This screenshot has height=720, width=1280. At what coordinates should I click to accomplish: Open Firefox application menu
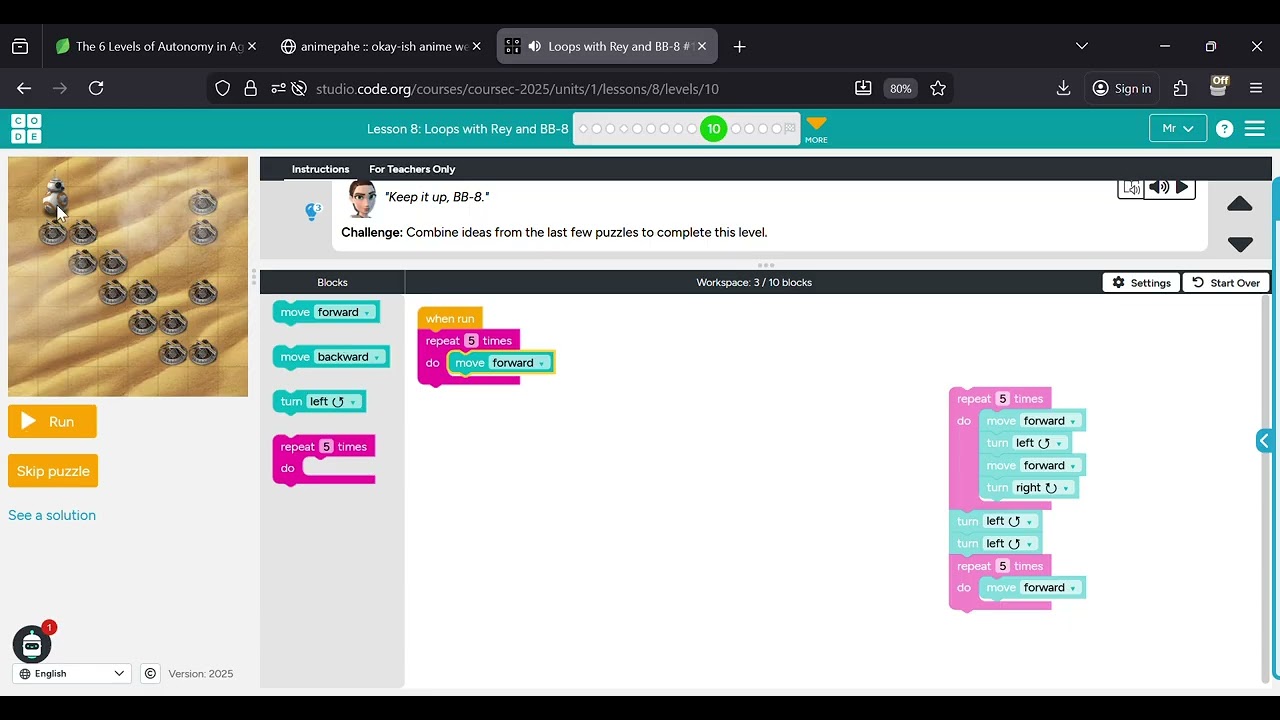pos(1256,88)
